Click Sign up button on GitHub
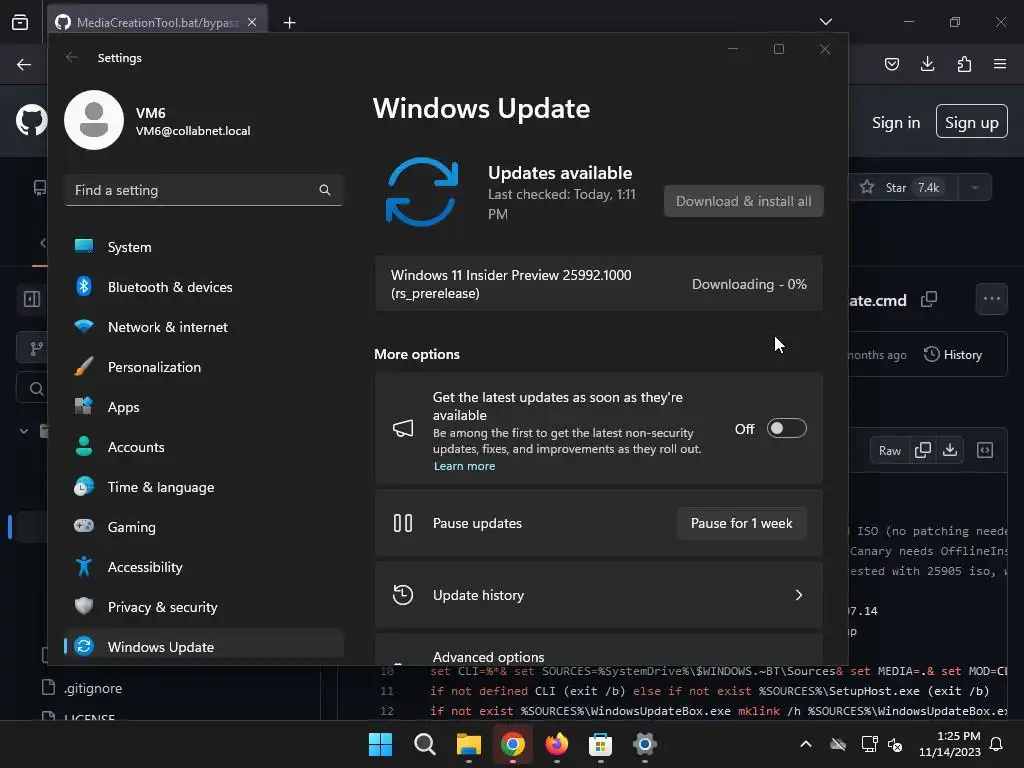Viewport: 1024px width, 768px height. [x=971, y=121]
